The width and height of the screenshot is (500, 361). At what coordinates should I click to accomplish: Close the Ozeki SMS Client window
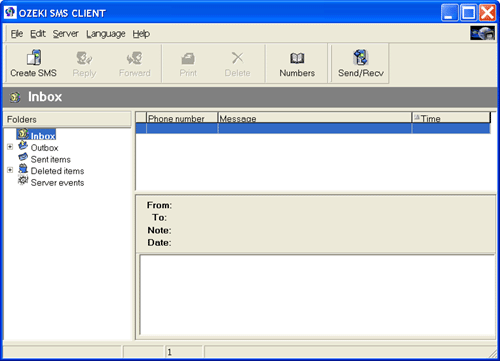(487, 13)
